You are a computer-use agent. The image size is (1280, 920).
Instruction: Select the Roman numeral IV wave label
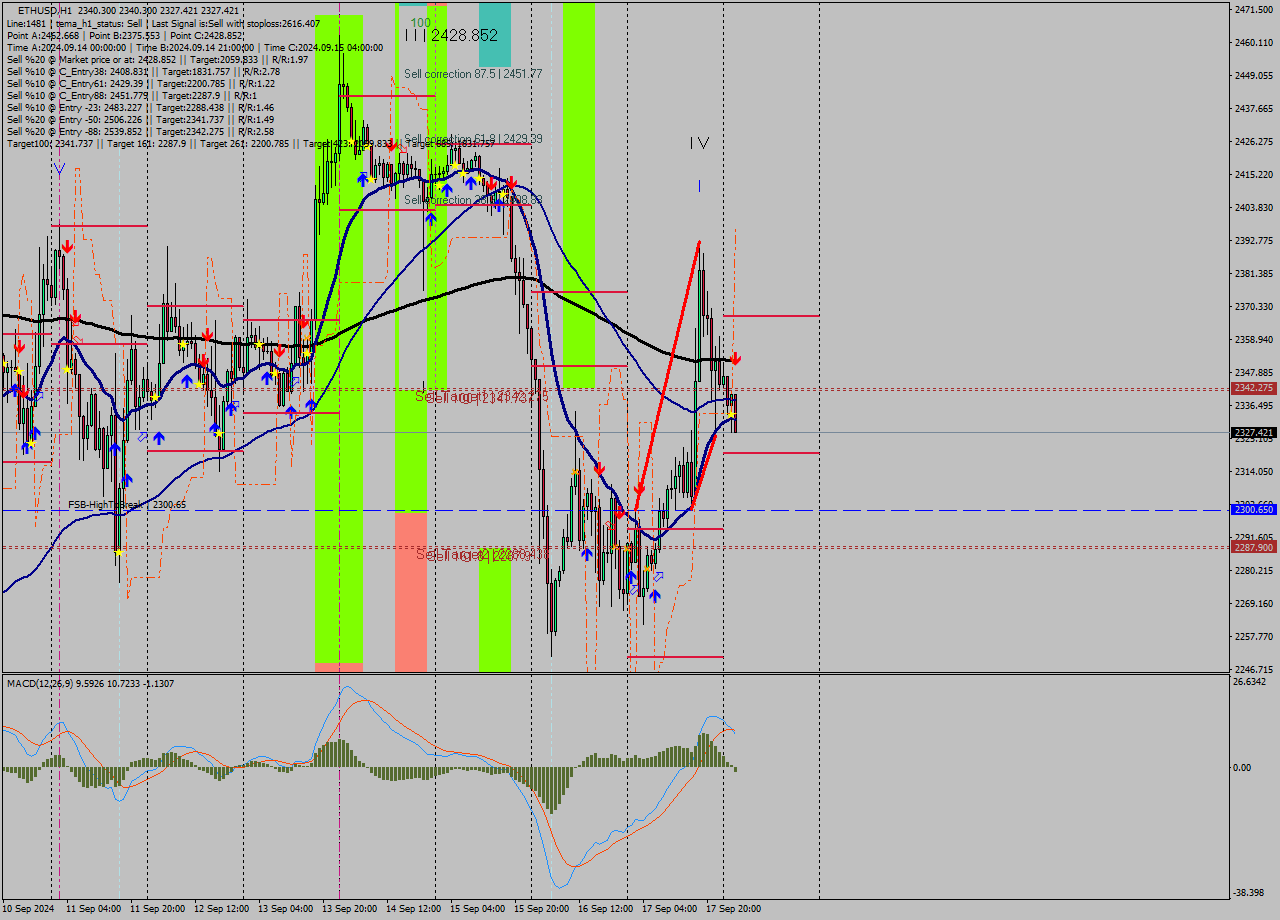pyautogui.click(x=699, y=144)
